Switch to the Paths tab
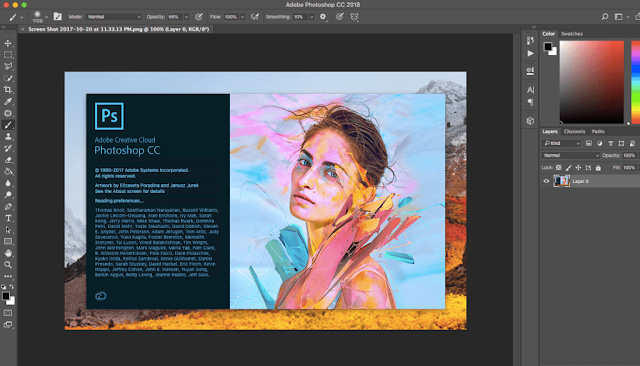This screenshot has height=366, width=640. (598, 131)
